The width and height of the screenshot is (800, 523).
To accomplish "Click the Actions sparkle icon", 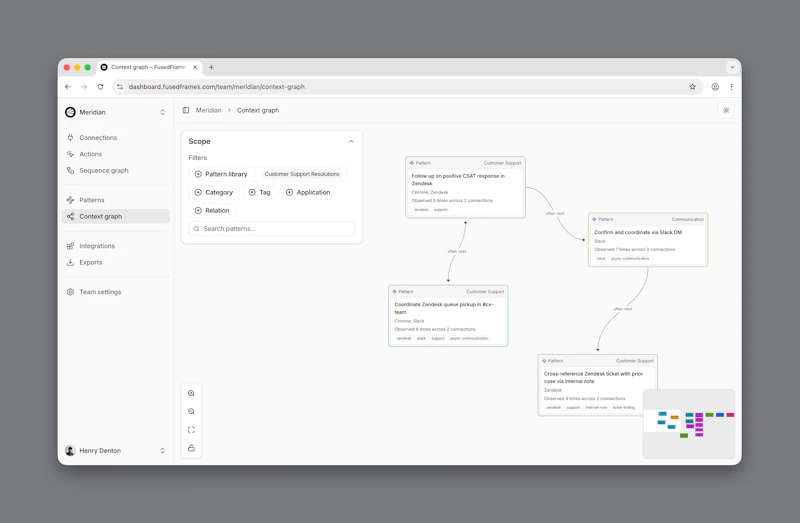I will pyautogui.click(x=70, y=154).
